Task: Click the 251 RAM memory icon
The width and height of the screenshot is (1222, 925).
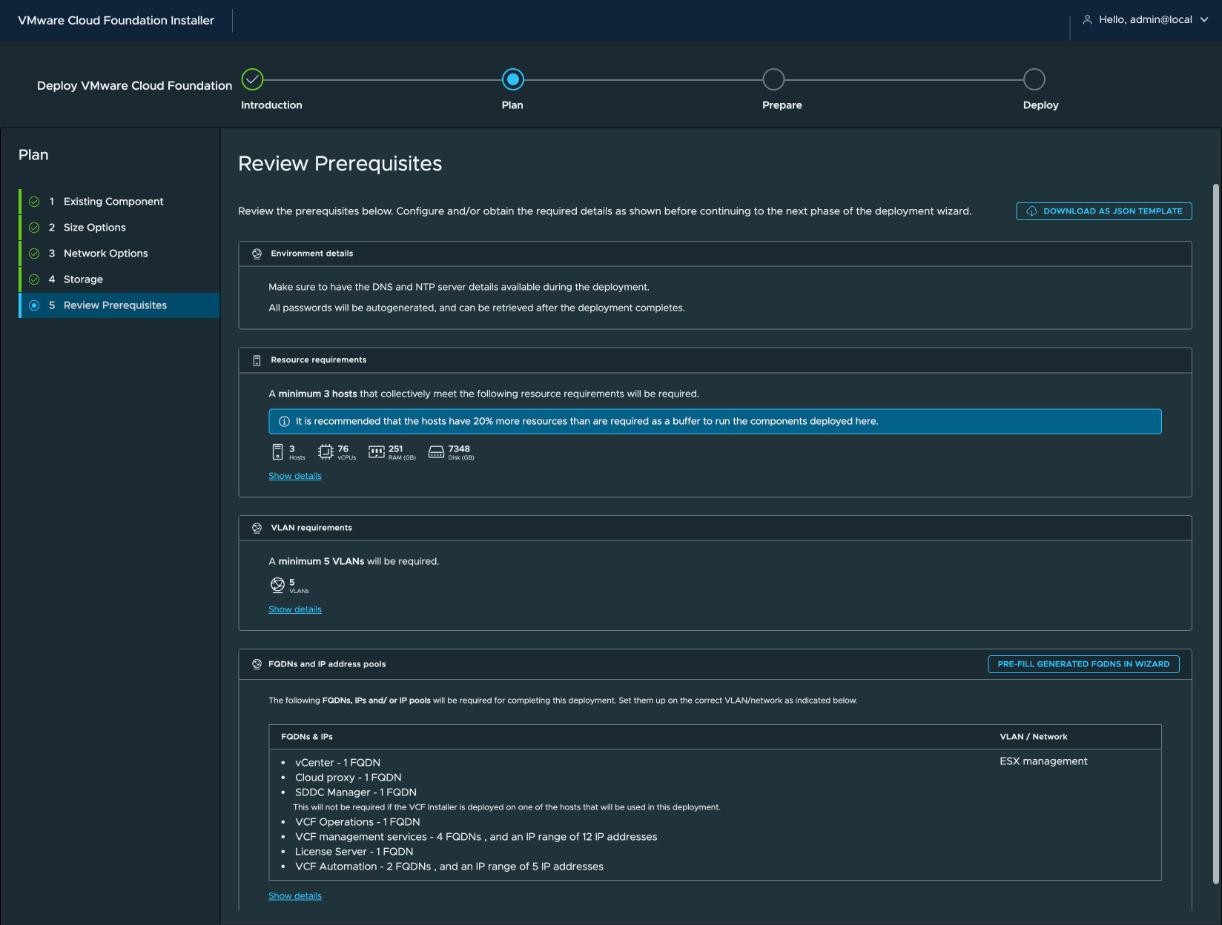Action: [x=377, y=452]
